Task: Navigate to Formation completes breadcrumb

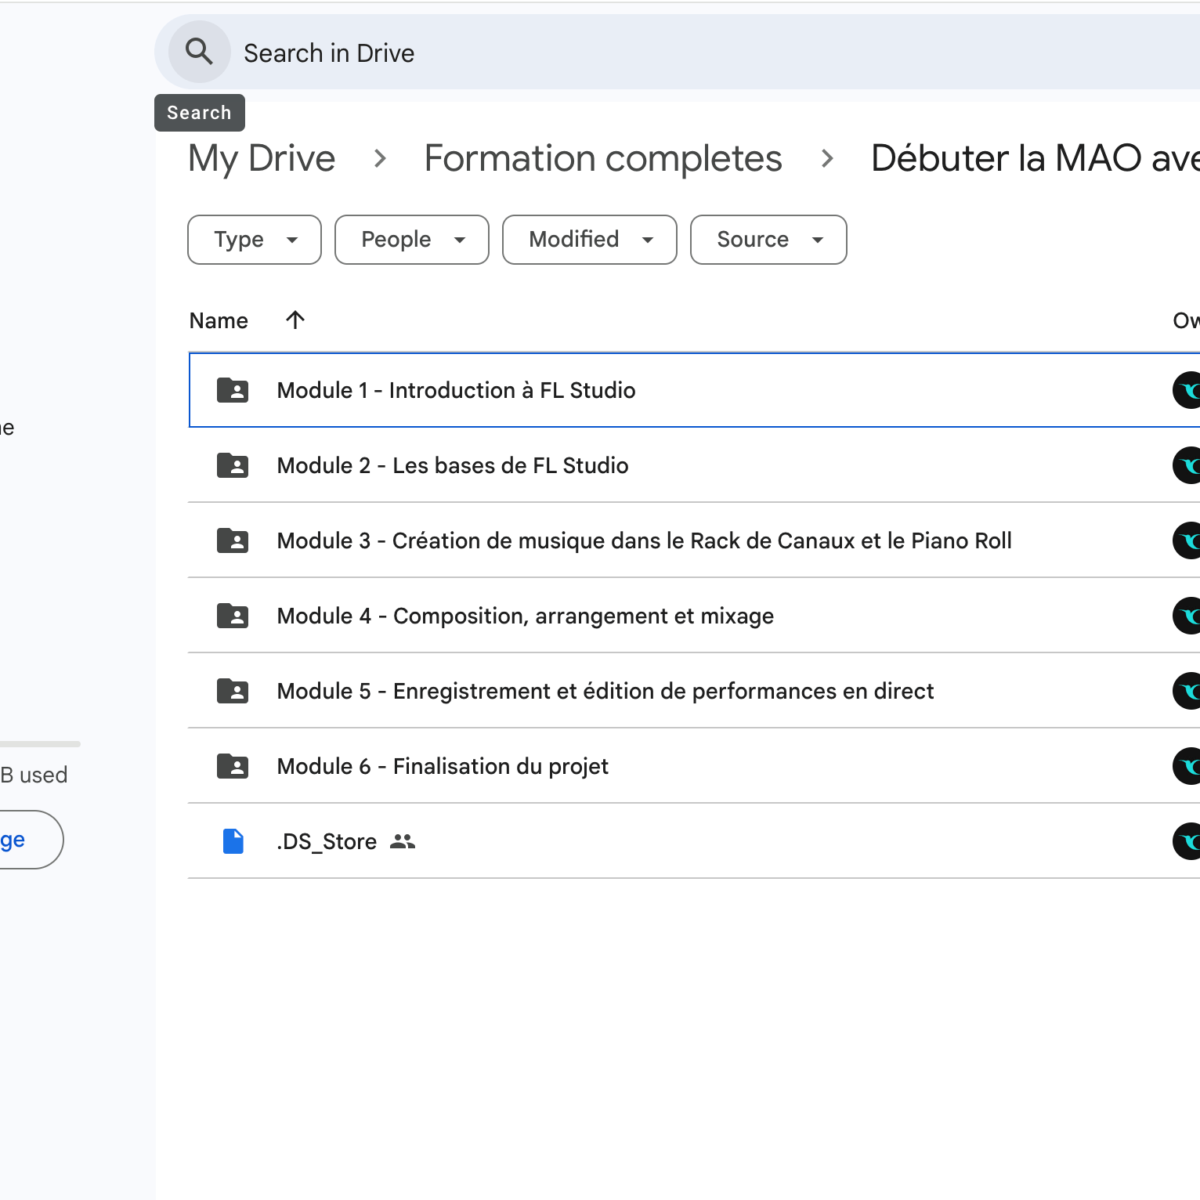Action: [x=603, y=159]
